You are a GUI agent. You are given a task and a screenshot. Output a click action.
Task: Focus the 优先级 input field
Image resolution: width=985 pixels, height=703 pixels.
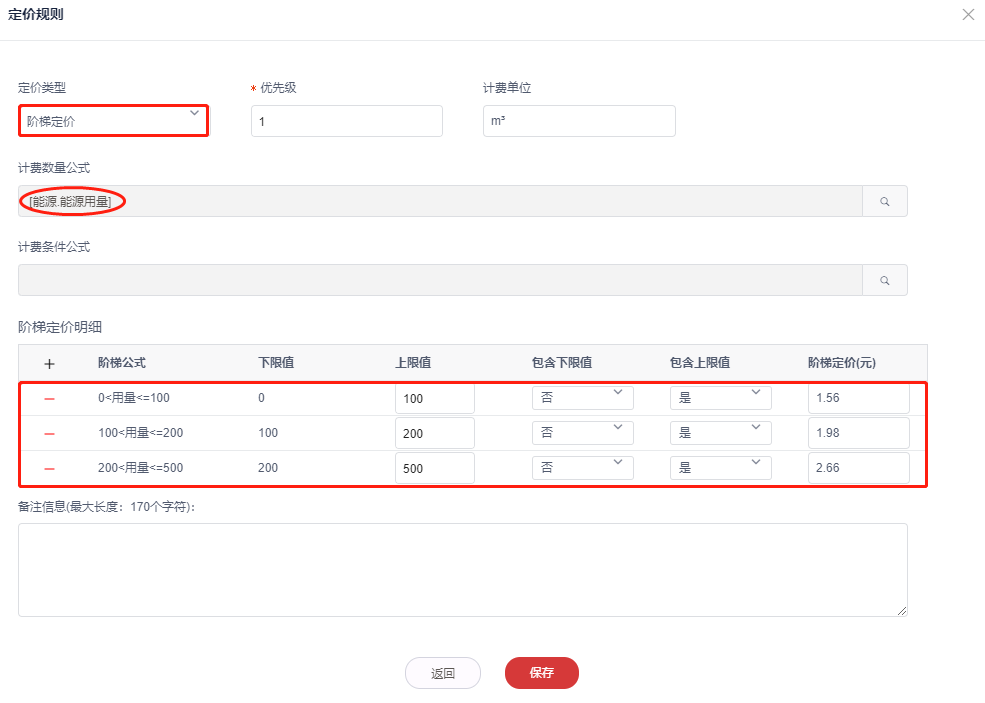(x=346, y=121)
